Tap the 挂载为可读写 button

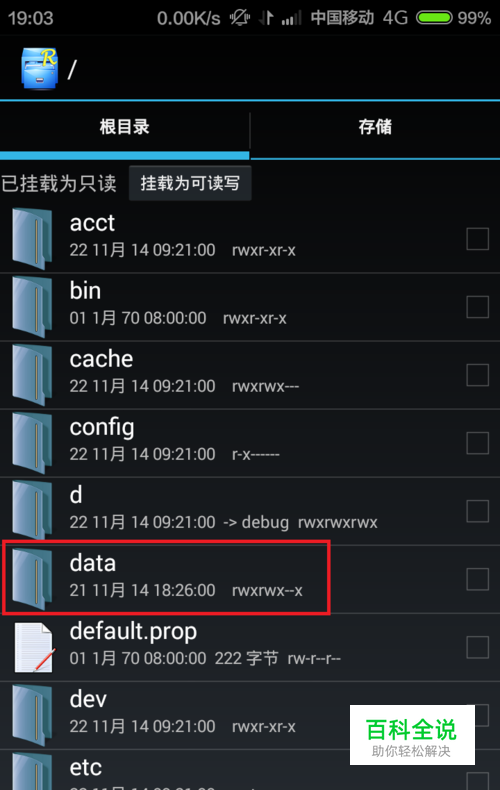click(x=190, y=183)
